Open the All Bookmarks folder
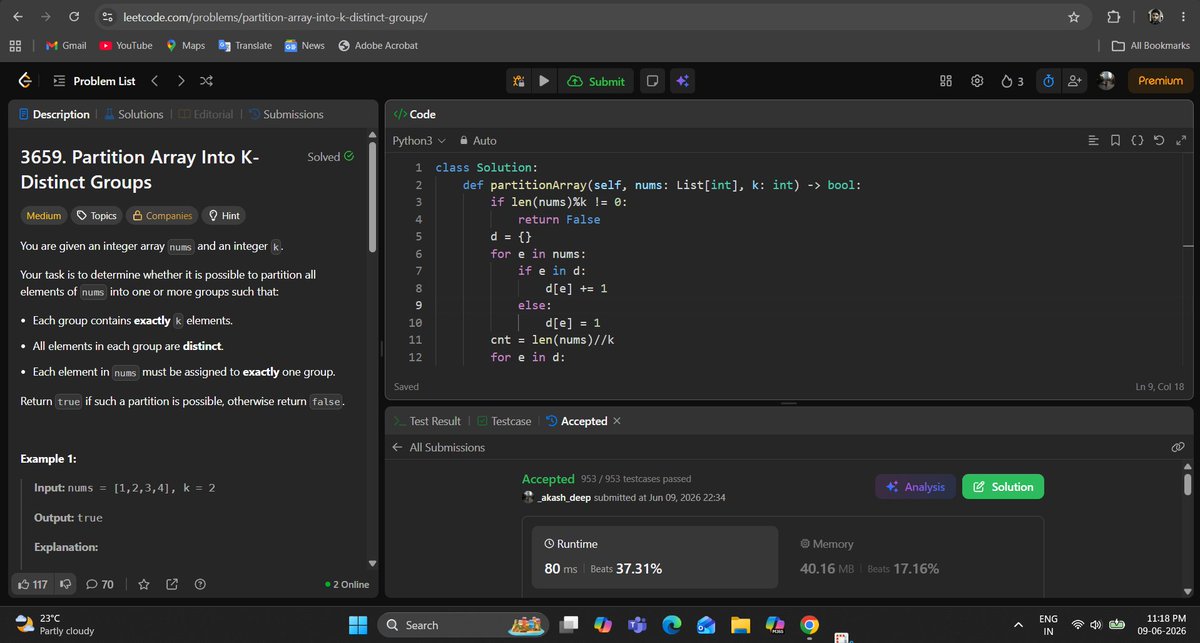Screen dimensions: 1200x643 pos(1151,45)
